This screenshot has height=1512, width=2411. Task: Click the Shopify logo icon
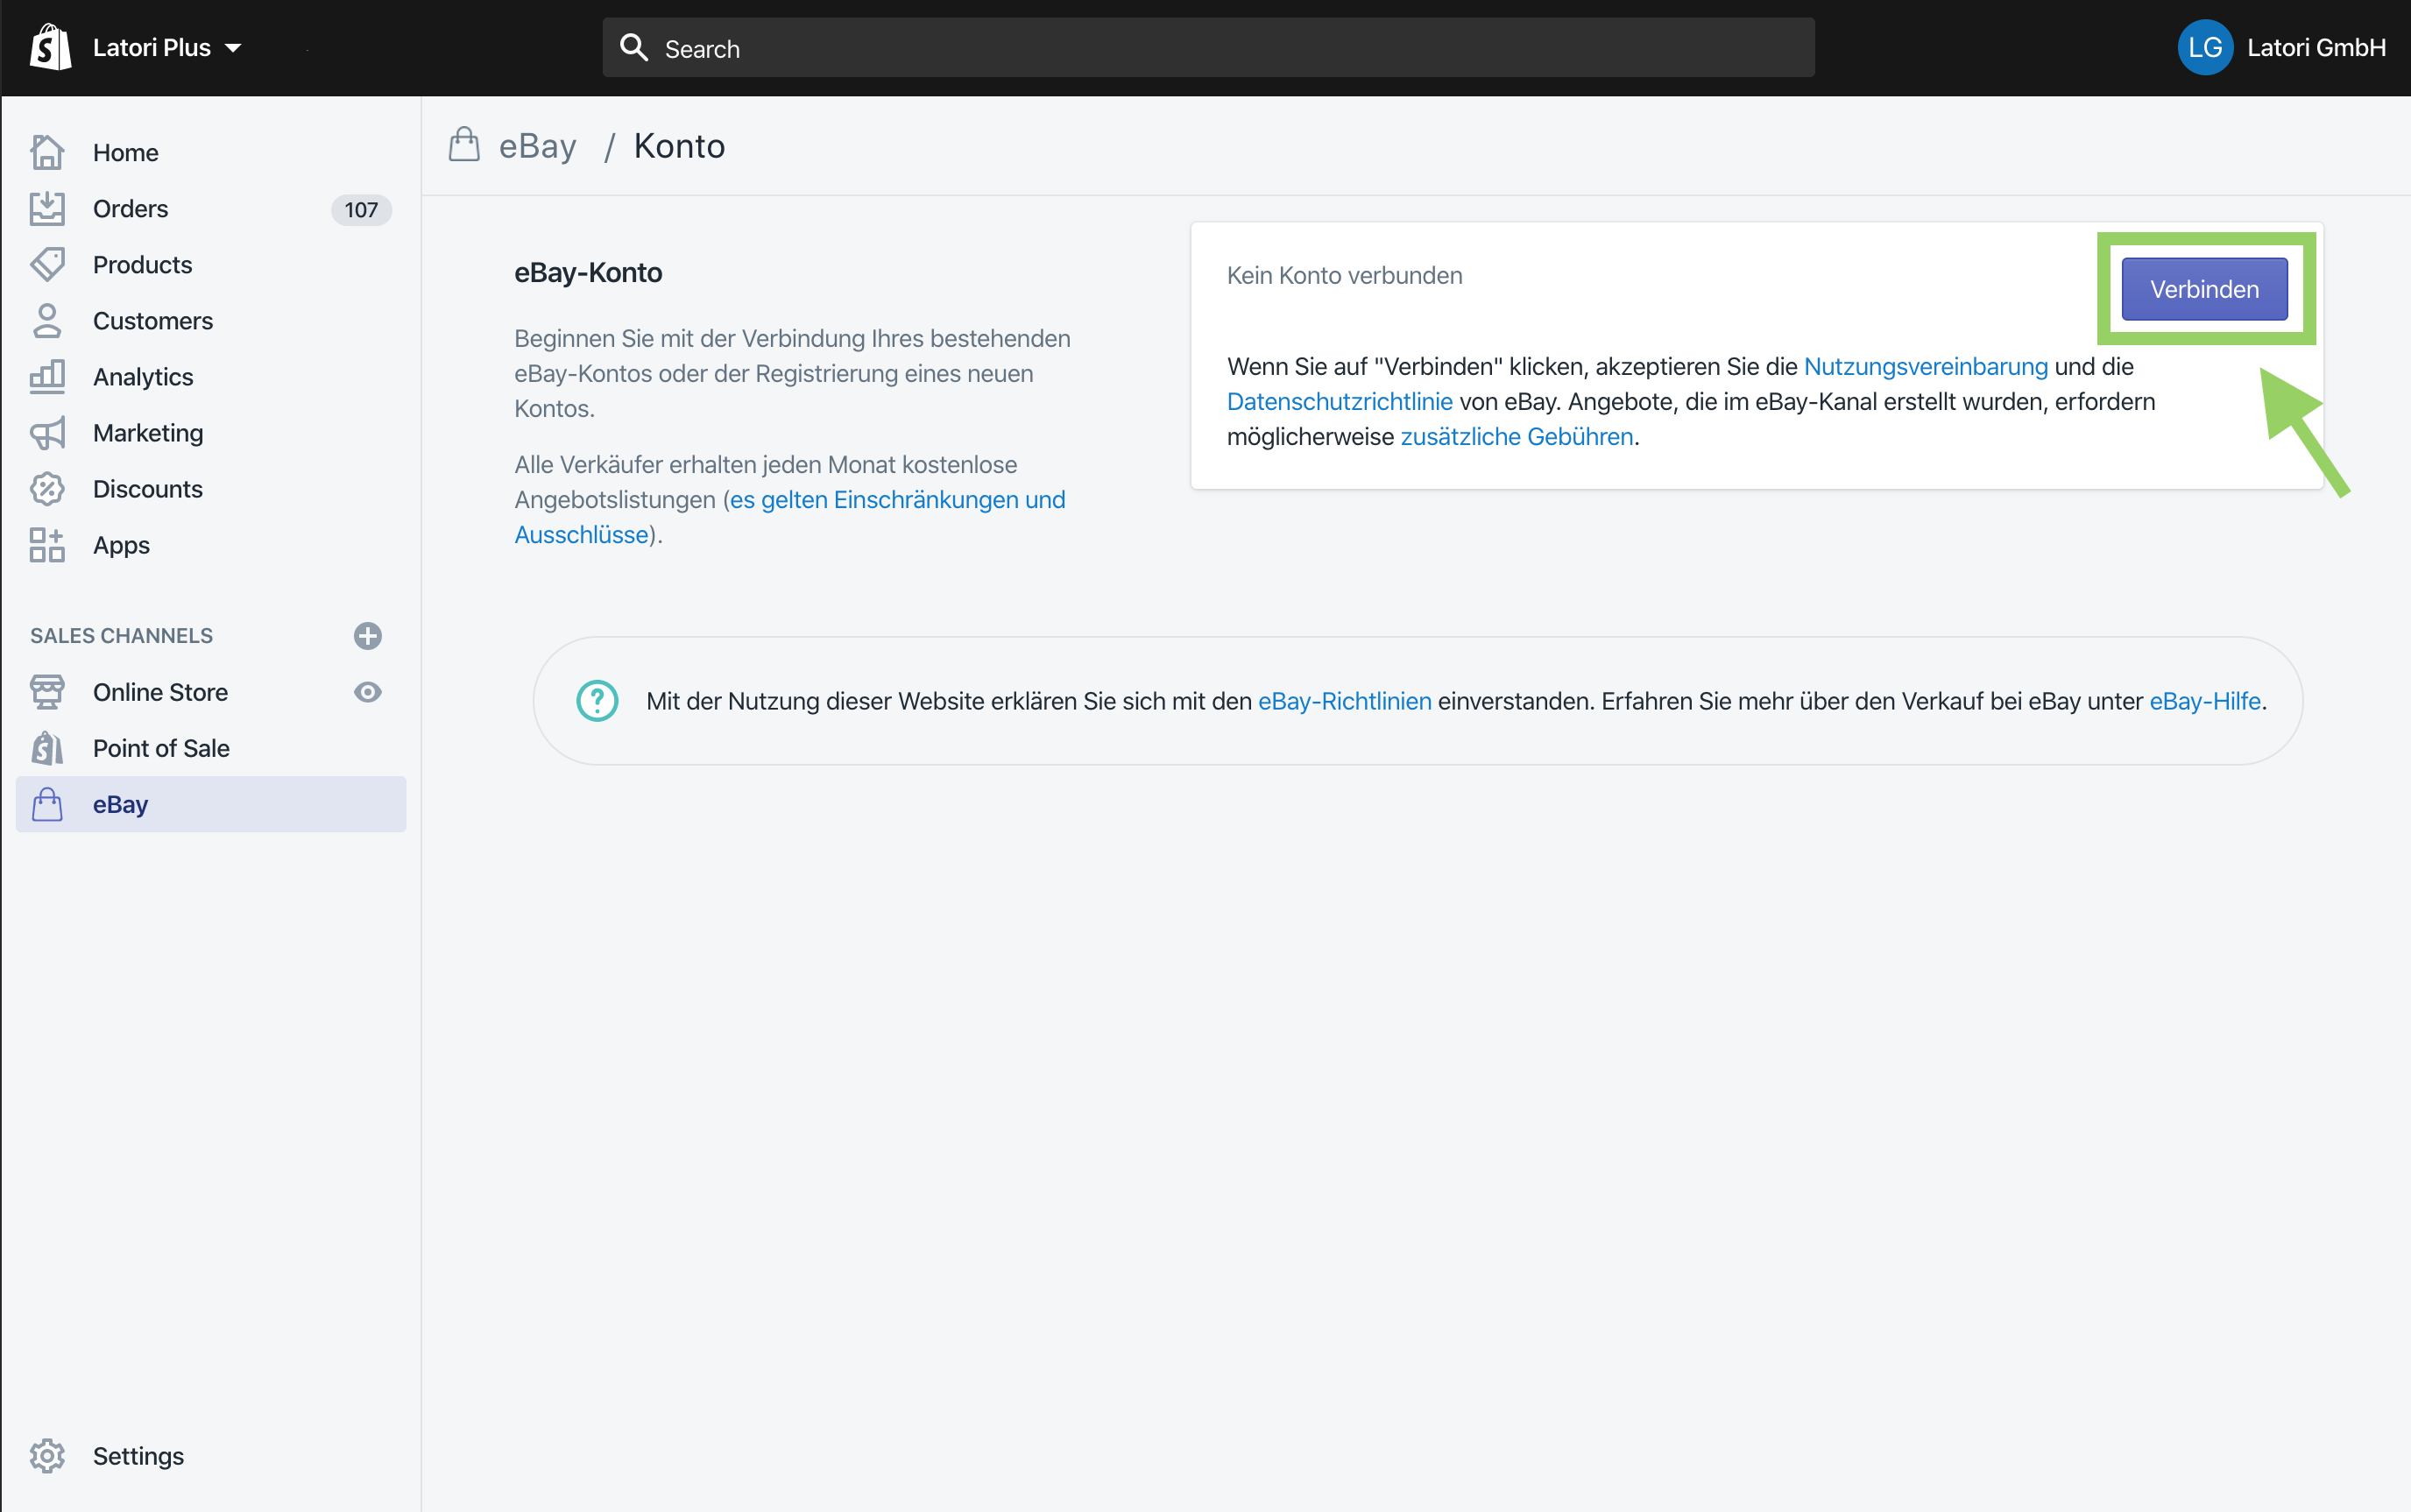click(x=49, y=47)
